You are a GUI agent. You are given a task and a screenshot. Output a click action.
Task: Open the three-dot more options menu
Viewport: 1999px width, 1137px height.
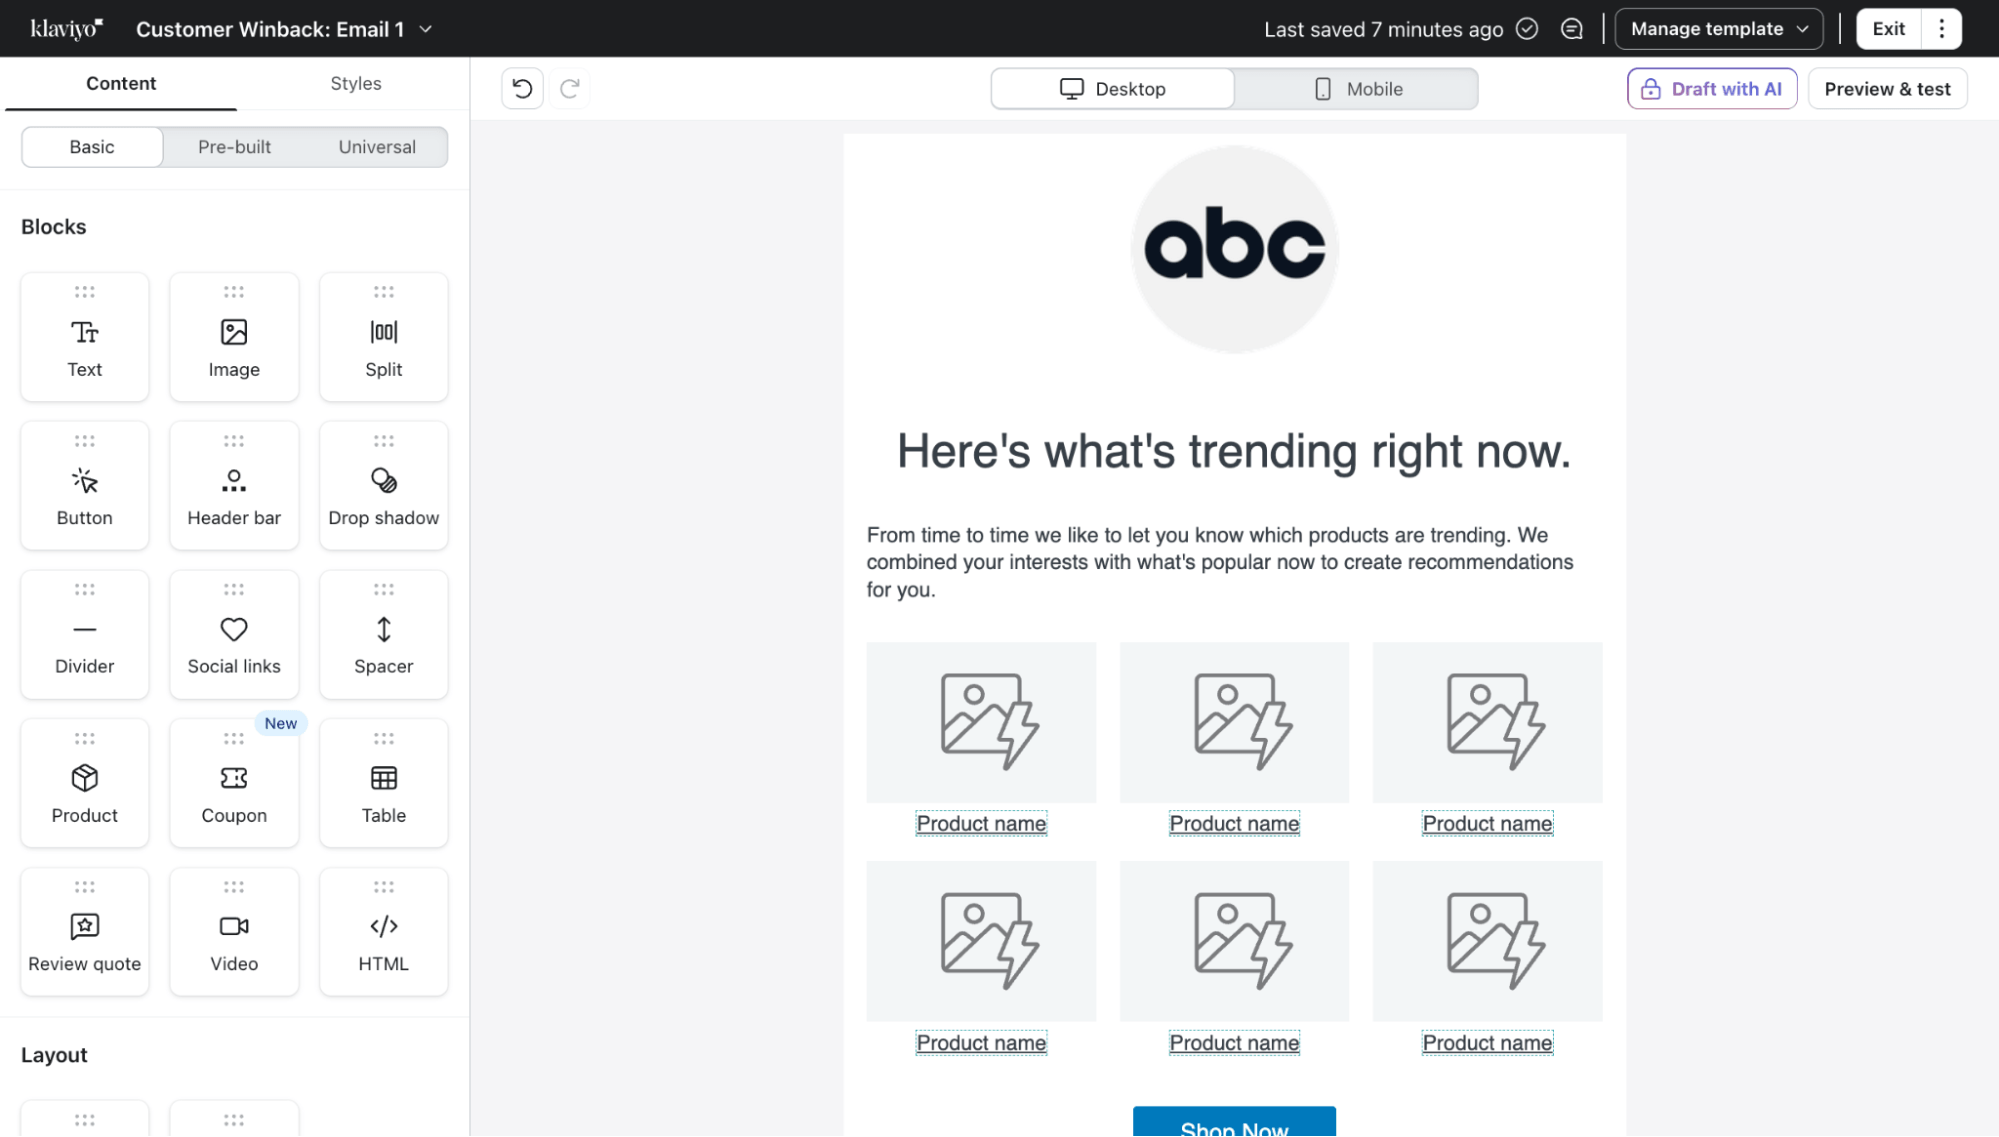[1942, 29]
